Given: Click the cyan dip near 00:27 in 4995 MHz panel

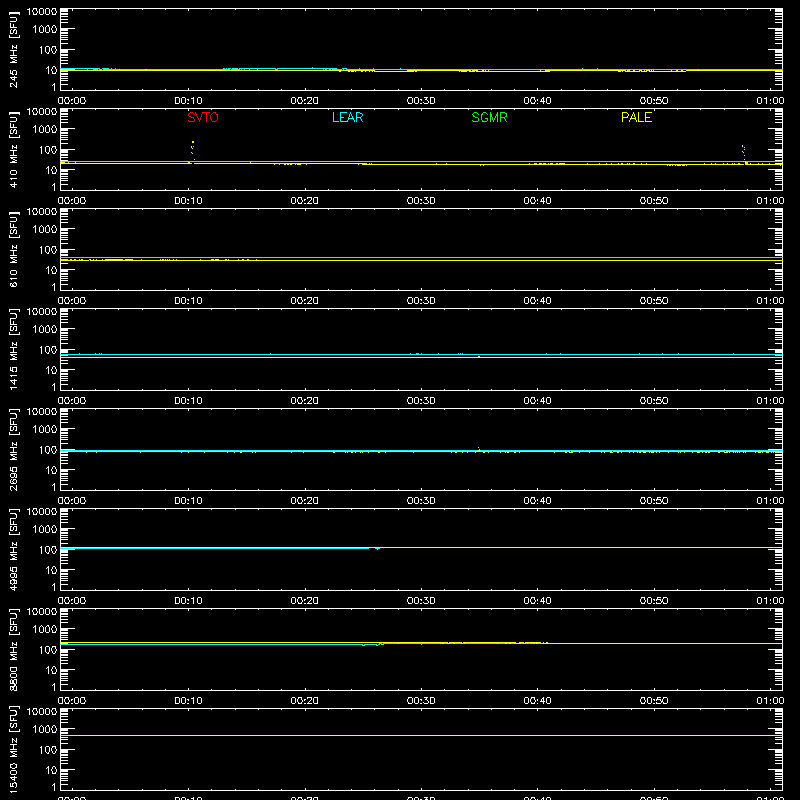Looking at the screenshot, I should click(377, 548).
